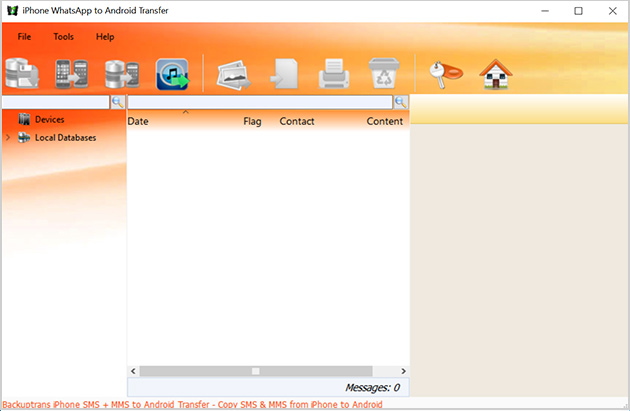This screenshot has width=630, height=411.
Task: Click the left panel search magnifier
Action: coord(118,102)
